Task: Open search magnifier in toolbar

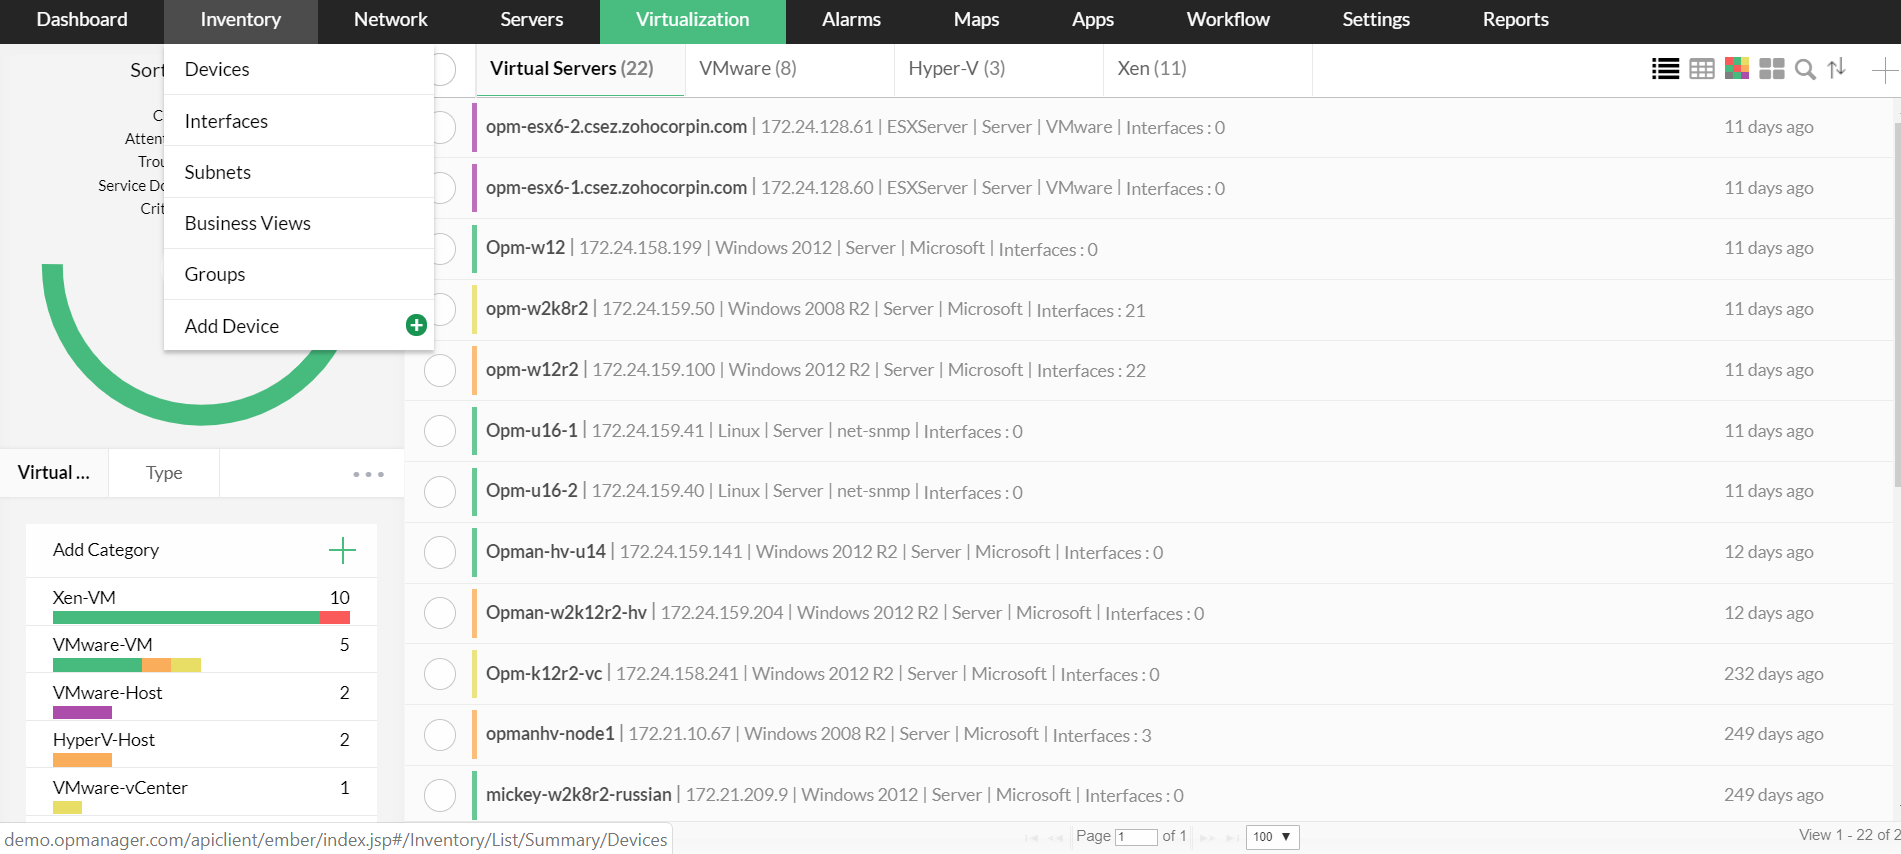Action: click(1805, 69)
